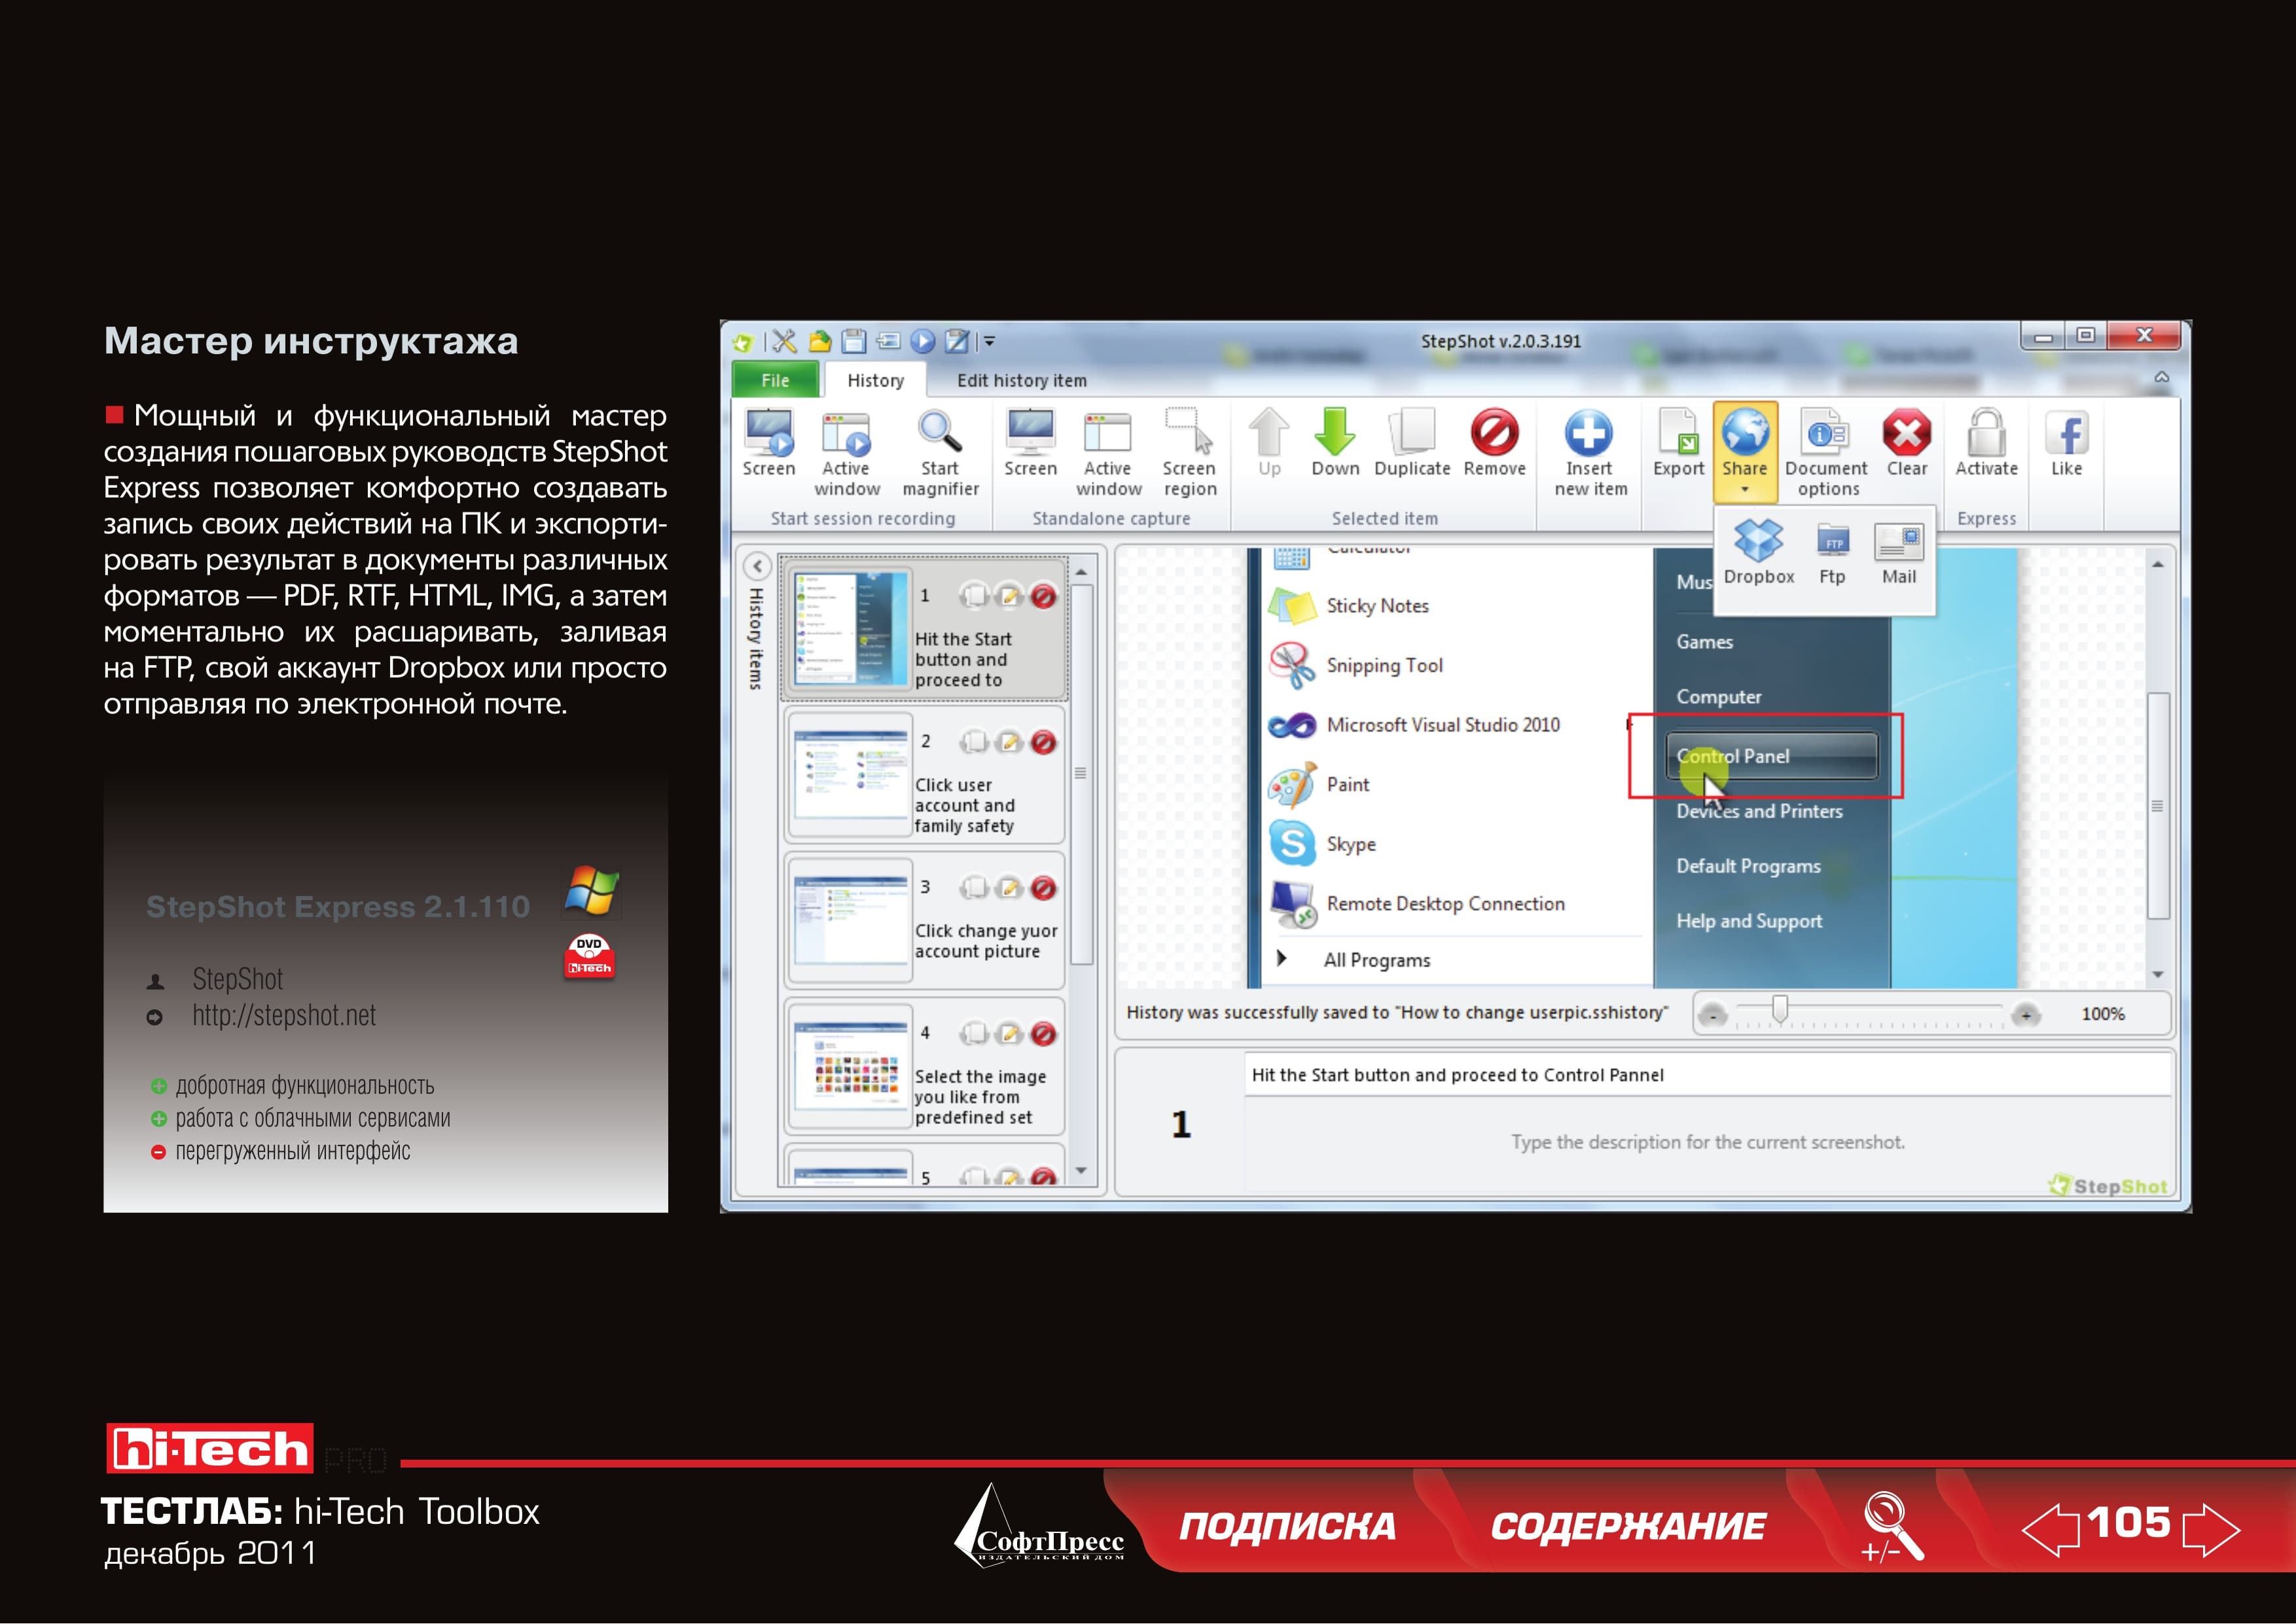
Task: Click the Insert new item plus icon
Action: pos(1589,433)
